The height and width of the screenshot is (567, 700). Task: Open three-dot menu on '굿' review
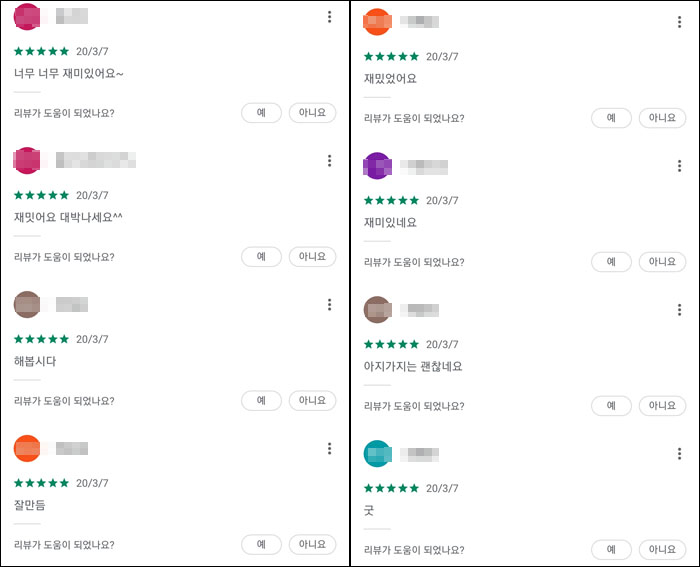click(x=679, y=454)
